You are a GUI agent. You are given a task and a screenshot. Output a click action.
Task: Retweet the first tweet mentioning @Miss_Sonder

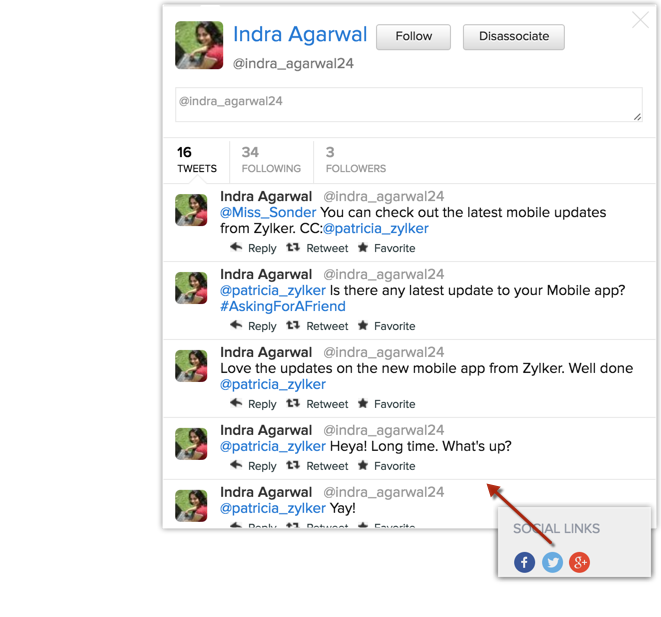317,248
